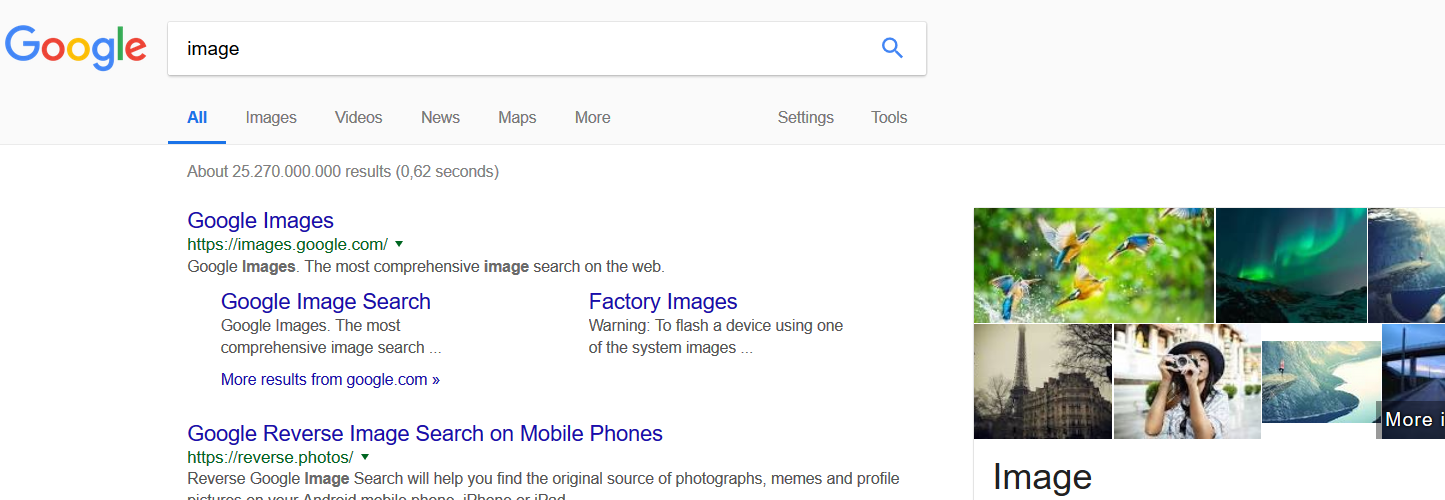Open the More search categories menu

(592, 118)
